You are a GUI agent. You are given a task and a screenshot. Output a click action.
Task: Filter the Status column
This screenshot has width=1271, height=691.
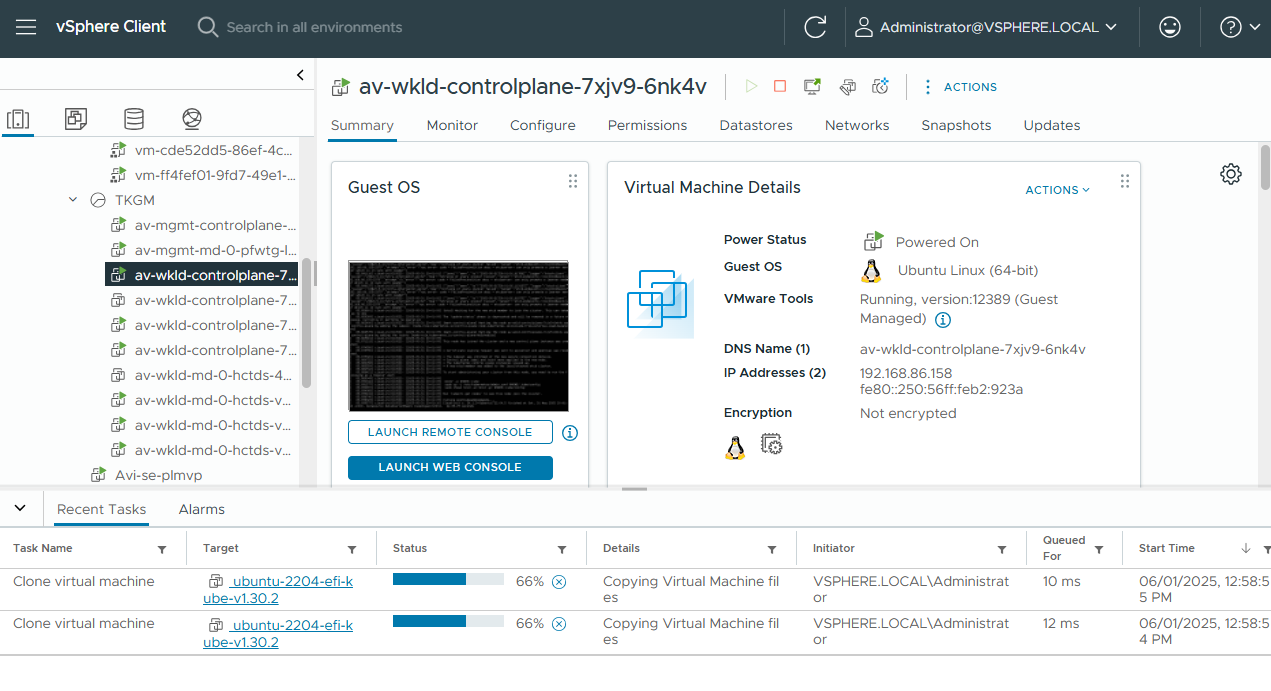point(562,550)
